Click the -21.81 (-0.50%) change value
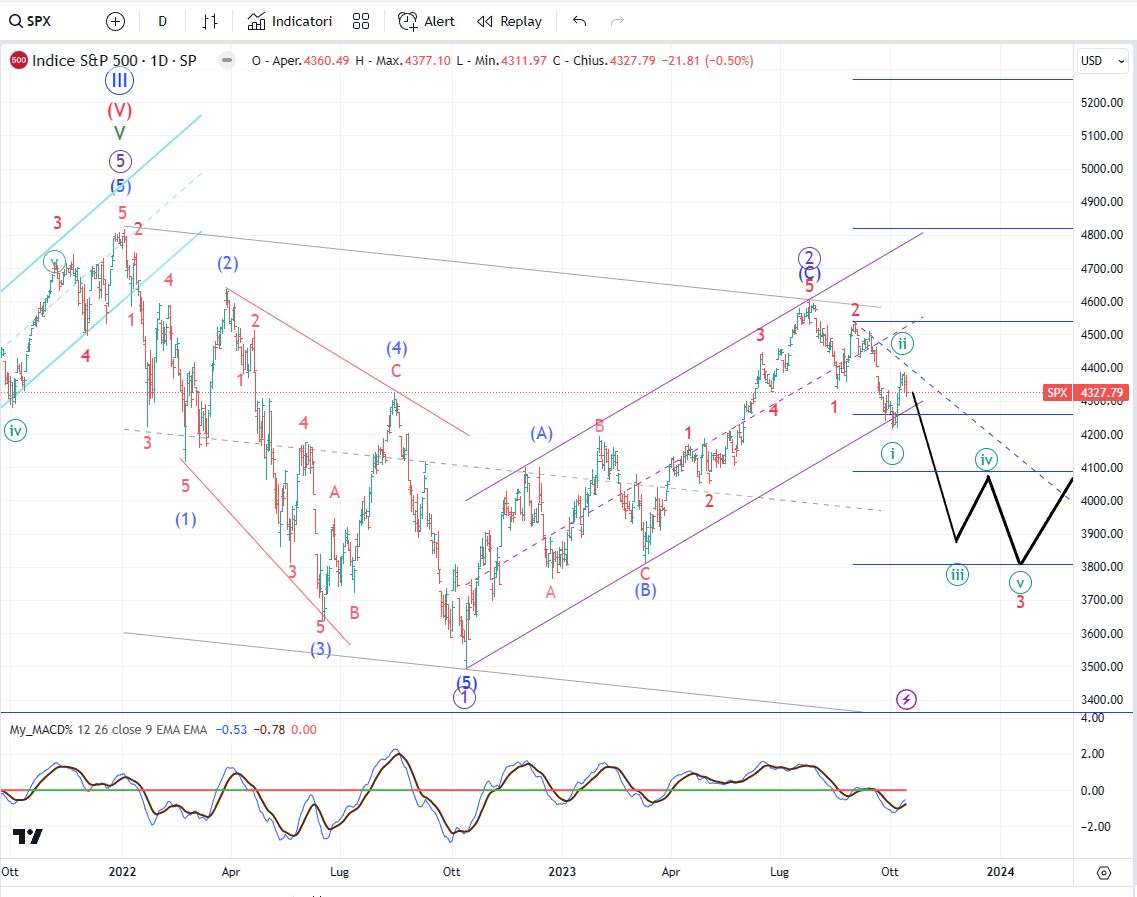Image resolution: width=1137 pixels, height=897 pixels. [708, 61]
